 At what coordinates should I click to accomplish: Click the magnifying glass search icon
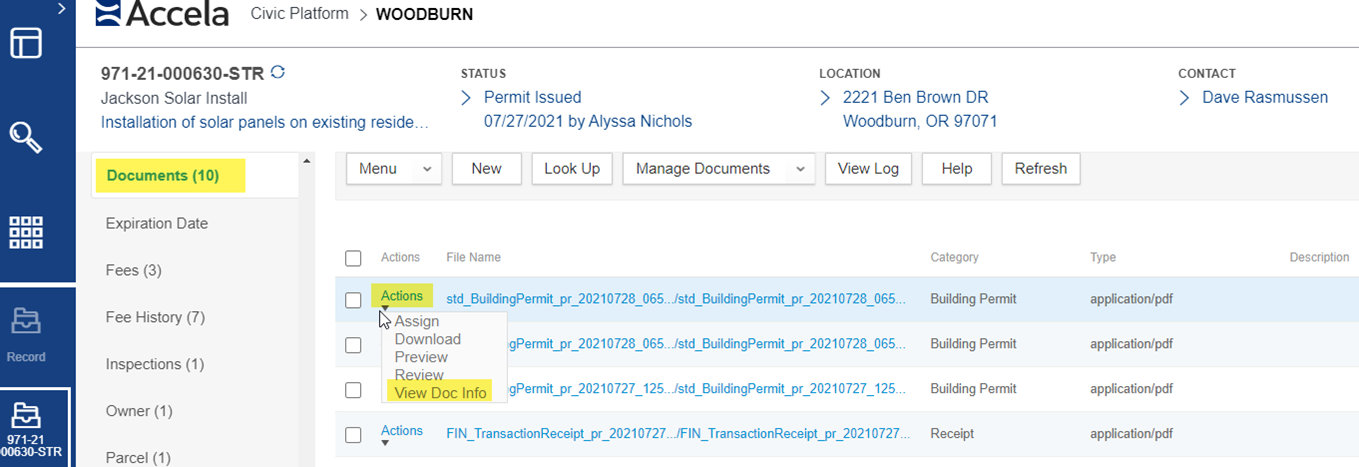(26, 137)
